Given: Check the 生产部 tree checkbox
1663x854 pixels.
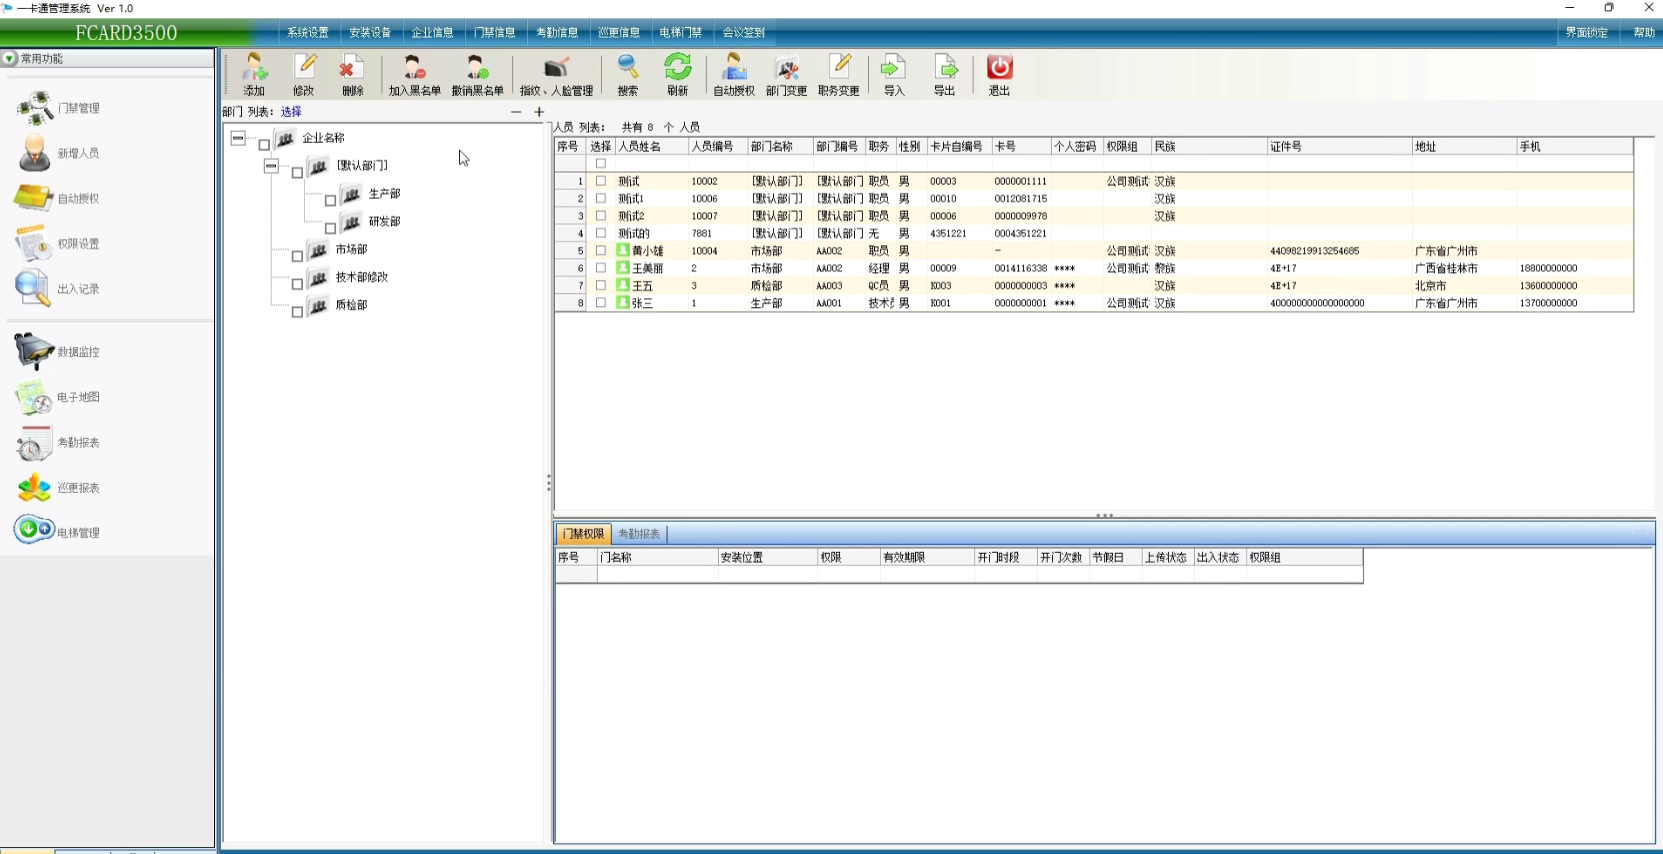Looking at the screenshot, I should point(330,201).
